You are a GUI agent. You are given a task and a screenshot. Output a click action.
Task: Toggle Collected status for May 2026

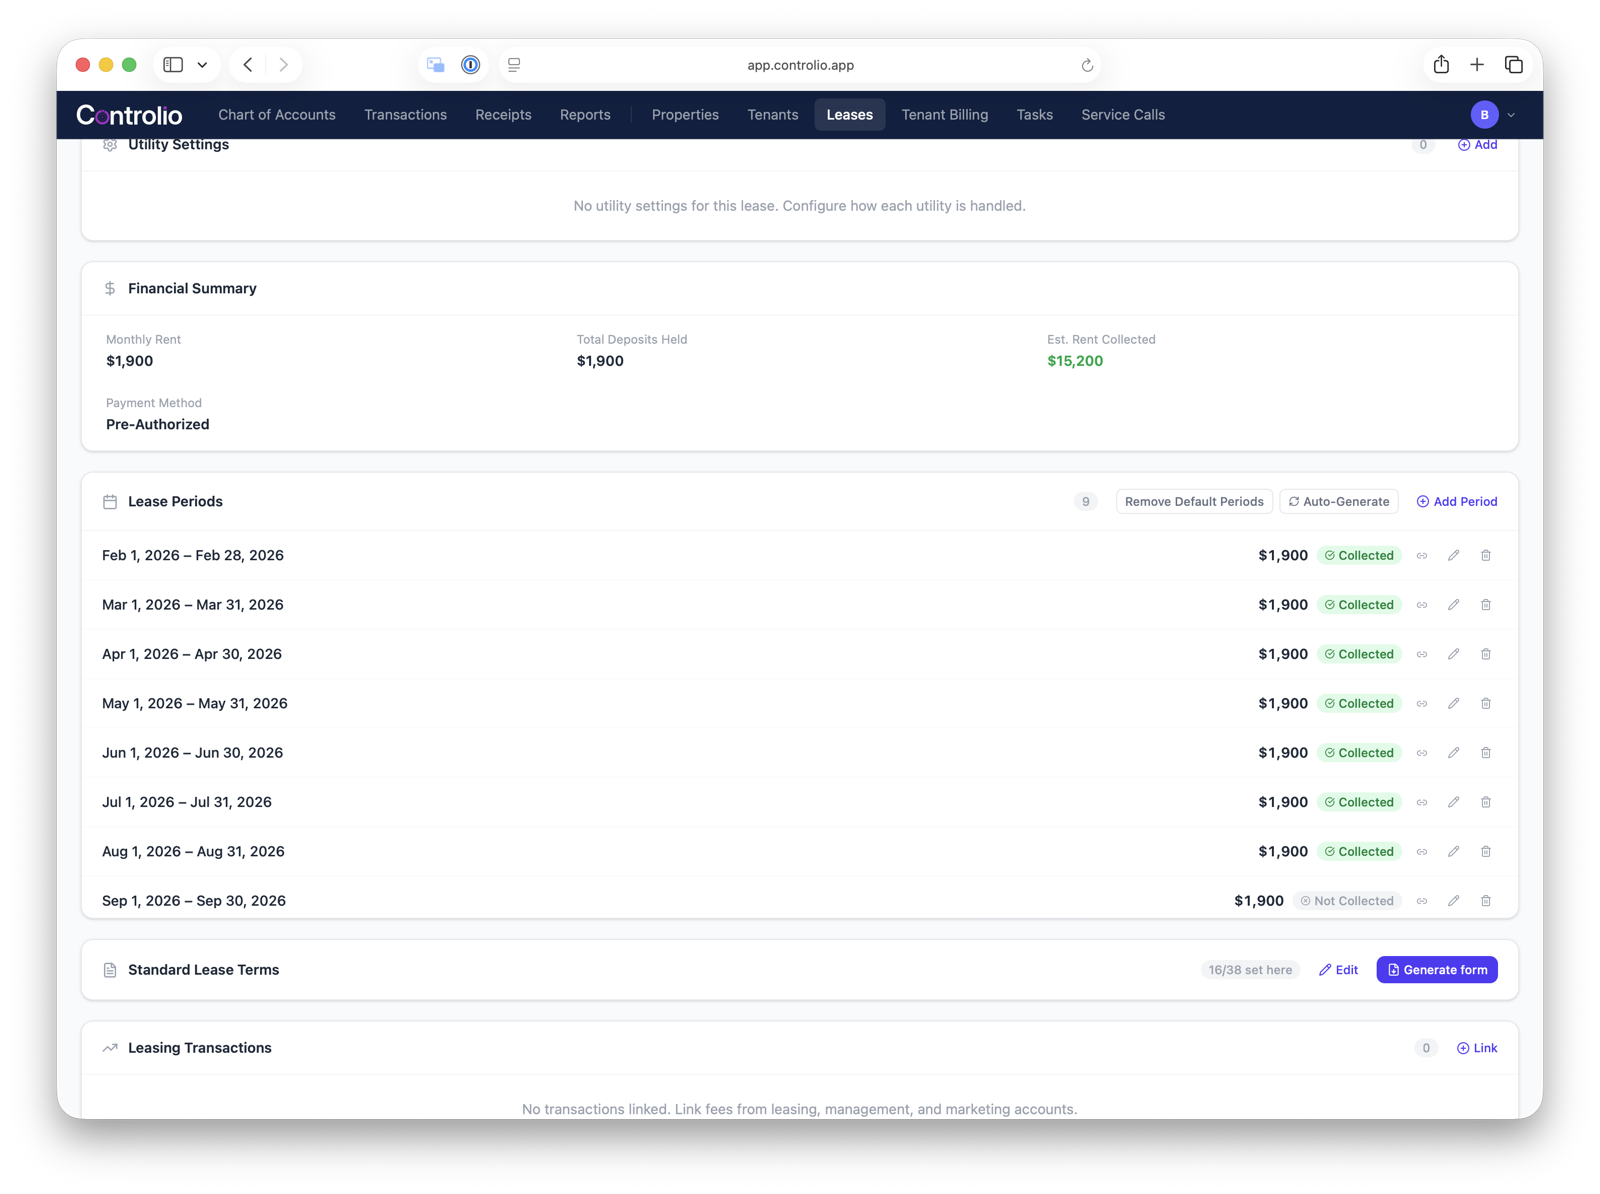1359,704
